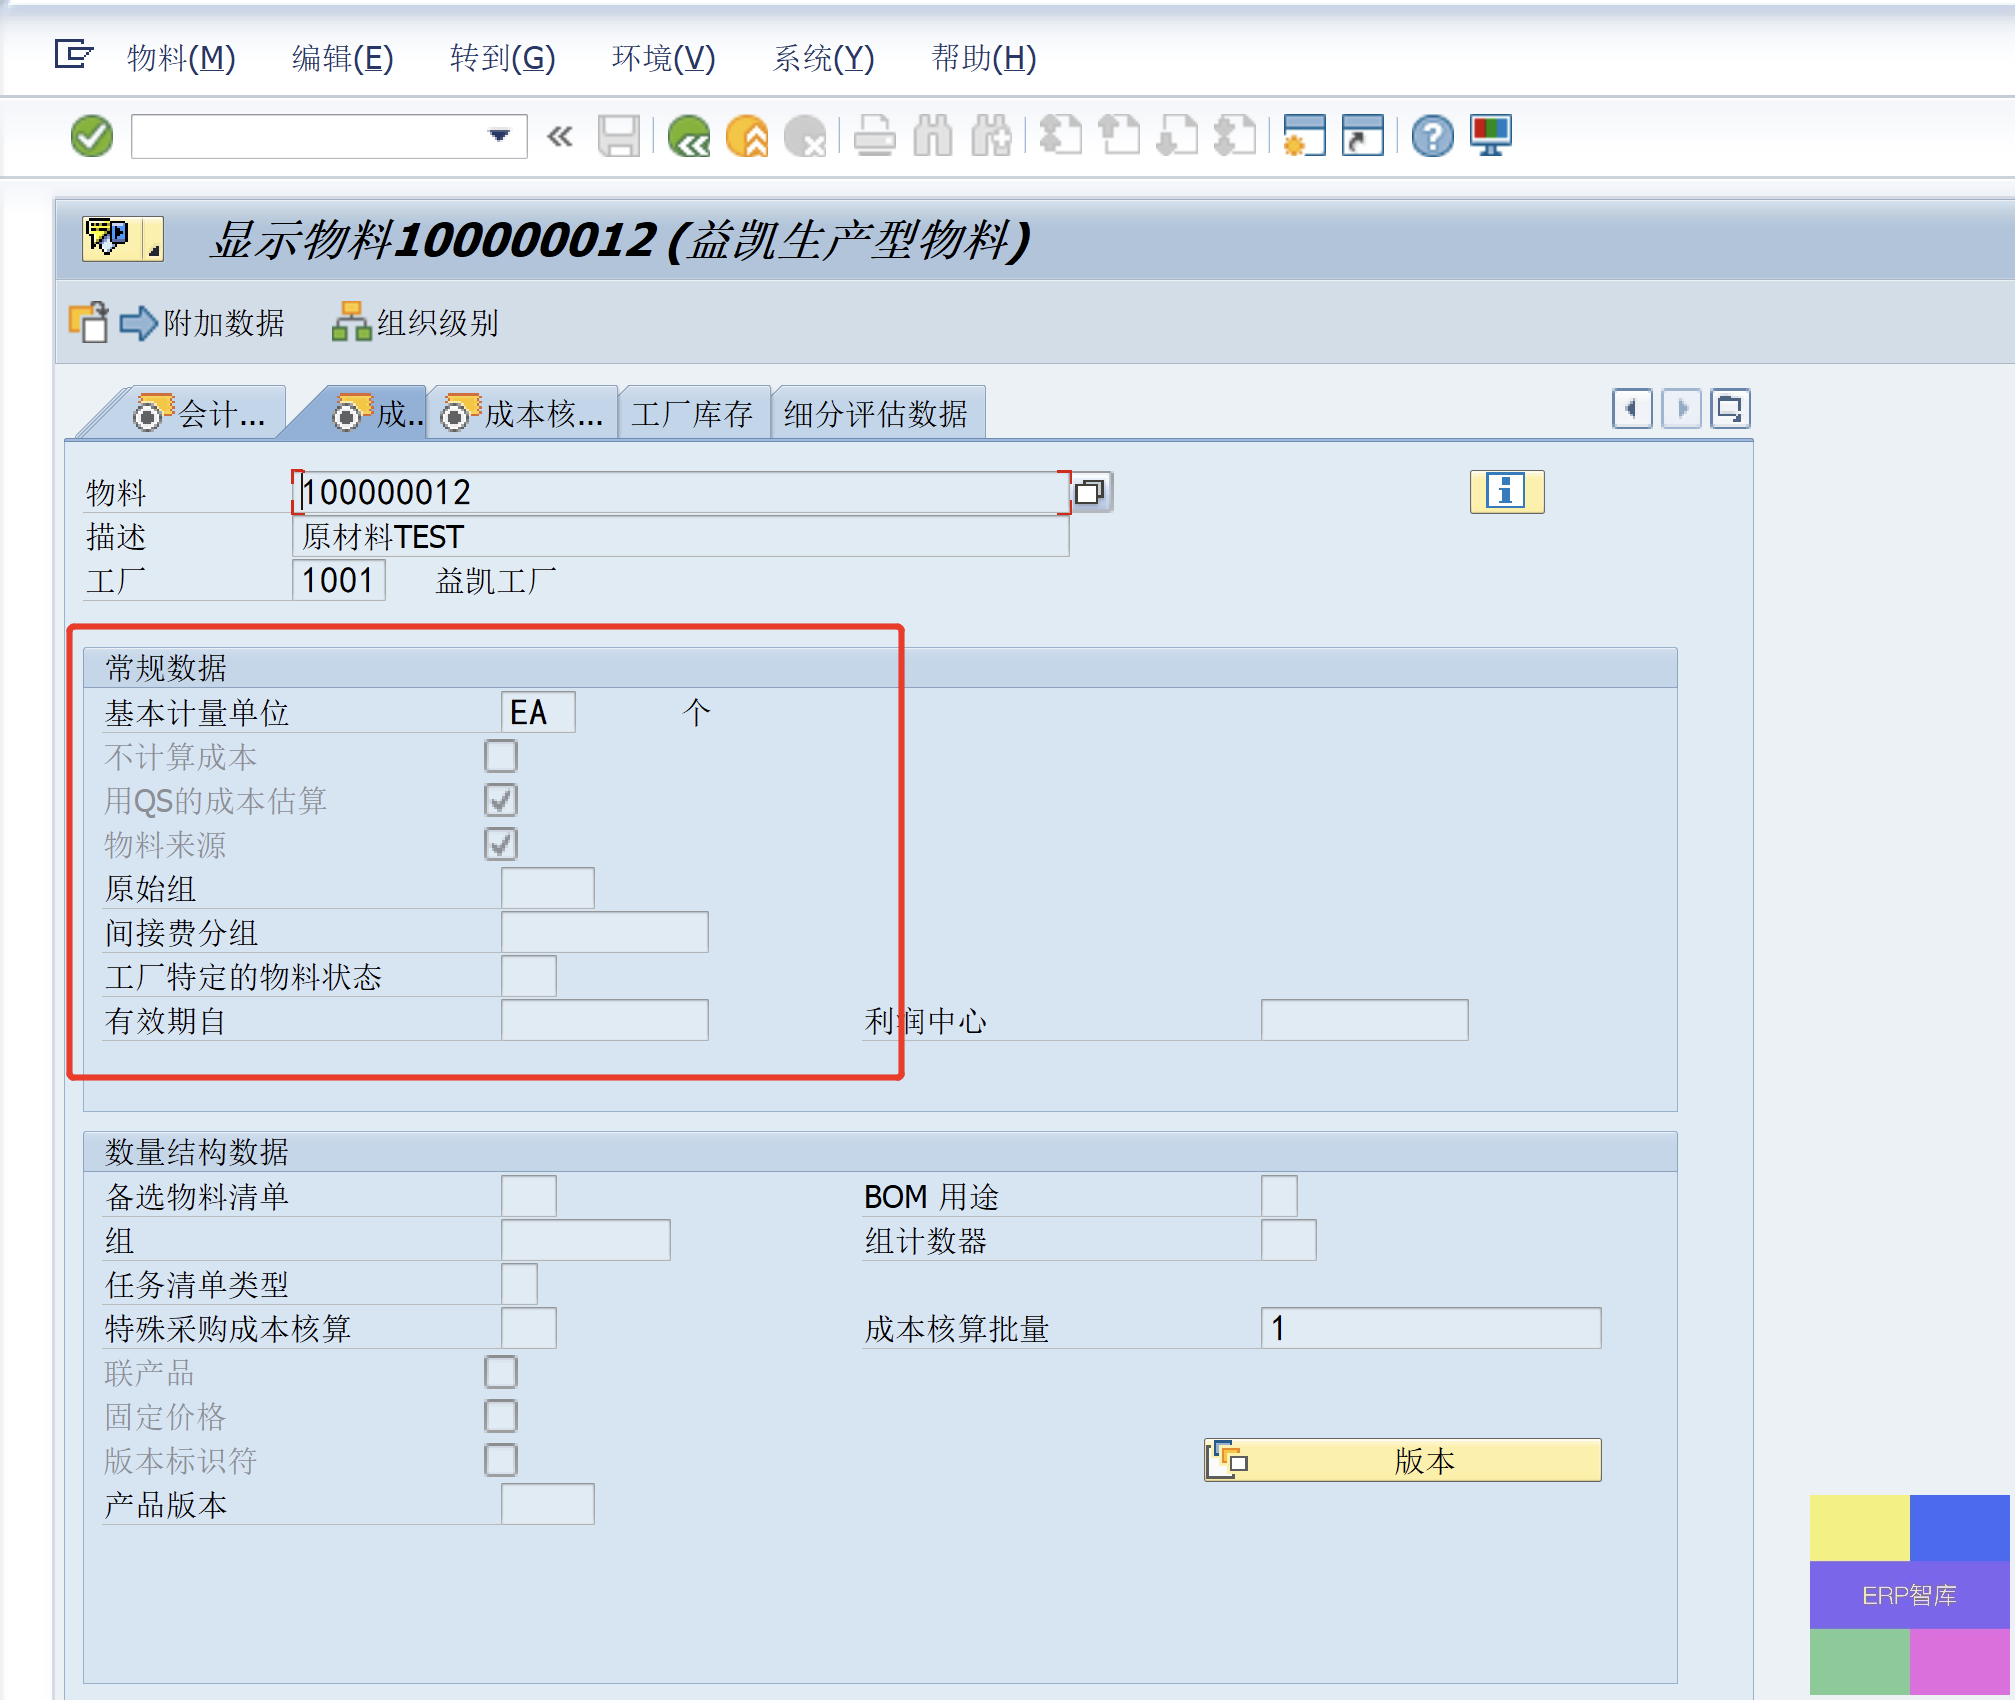Click the blue Help question mark icon
The image size is (2015, 1700).
1433,136
